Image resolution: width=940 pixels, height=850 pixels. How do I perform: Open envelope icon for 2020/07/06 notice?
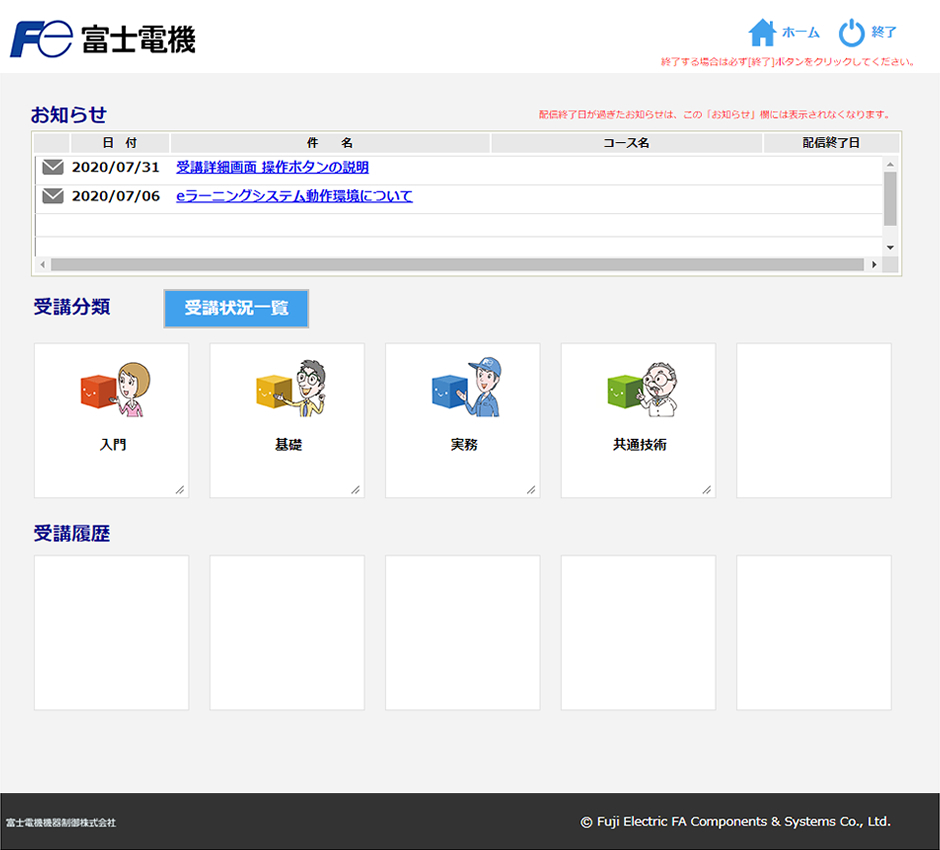(x=53, y=195)
